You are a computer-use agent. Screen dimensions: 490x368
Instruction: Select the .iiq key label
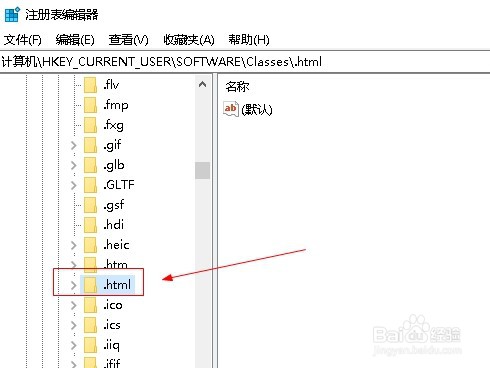point(111,345)
